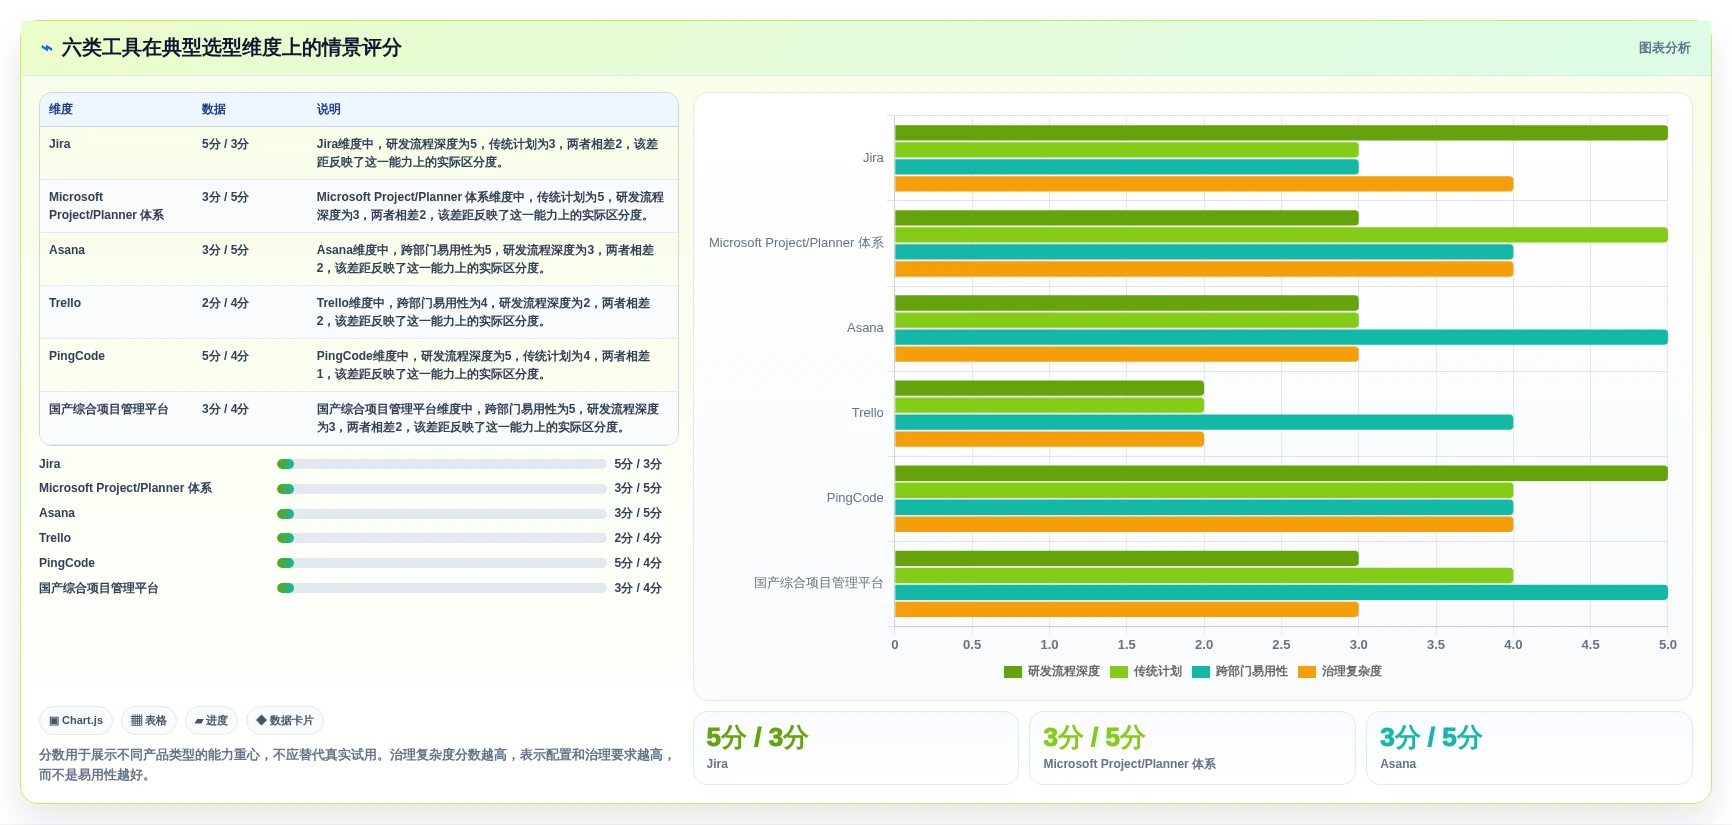
Task: Click the 2分 / 4分 value in Trello progress row
Action: click(638, 538)
